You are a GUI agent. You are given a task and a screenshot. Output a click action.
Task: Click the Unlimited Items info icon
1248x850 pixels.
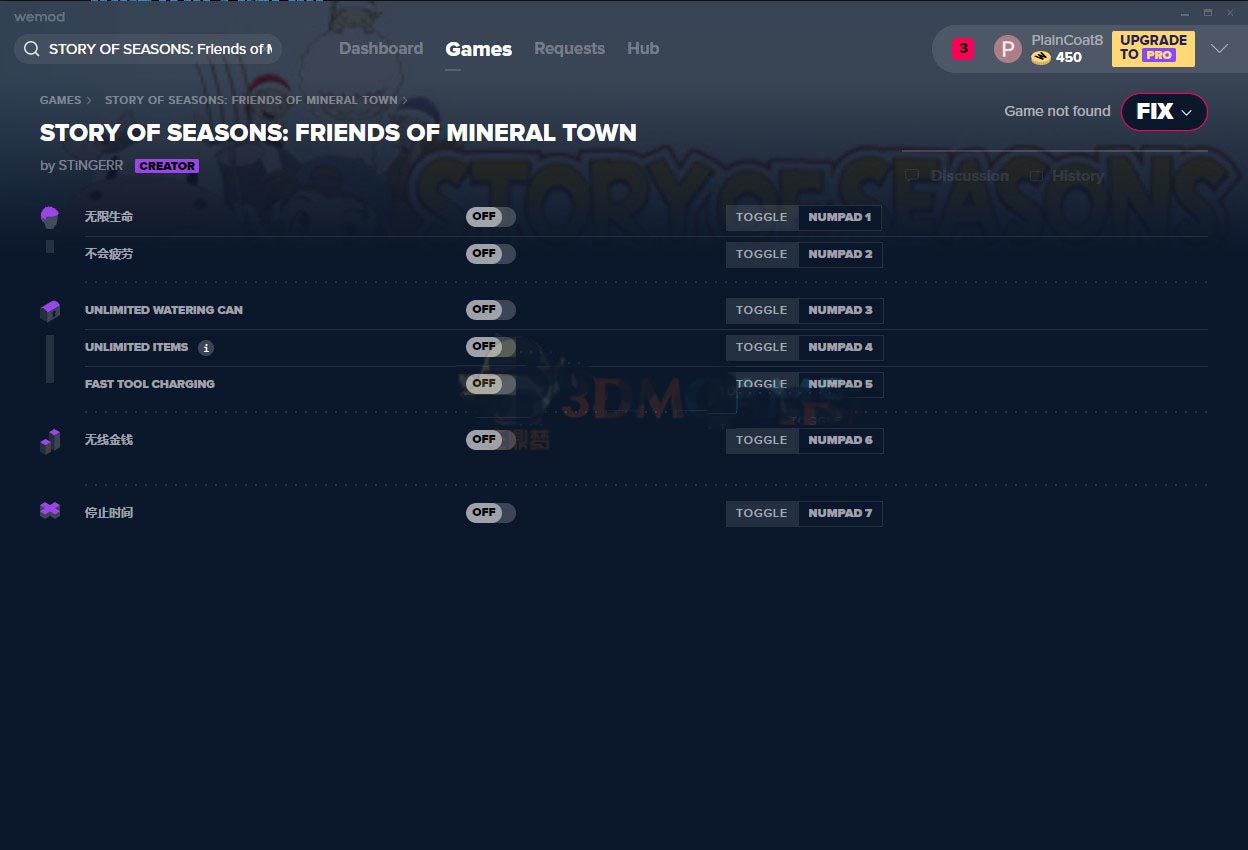click(206, 348)
